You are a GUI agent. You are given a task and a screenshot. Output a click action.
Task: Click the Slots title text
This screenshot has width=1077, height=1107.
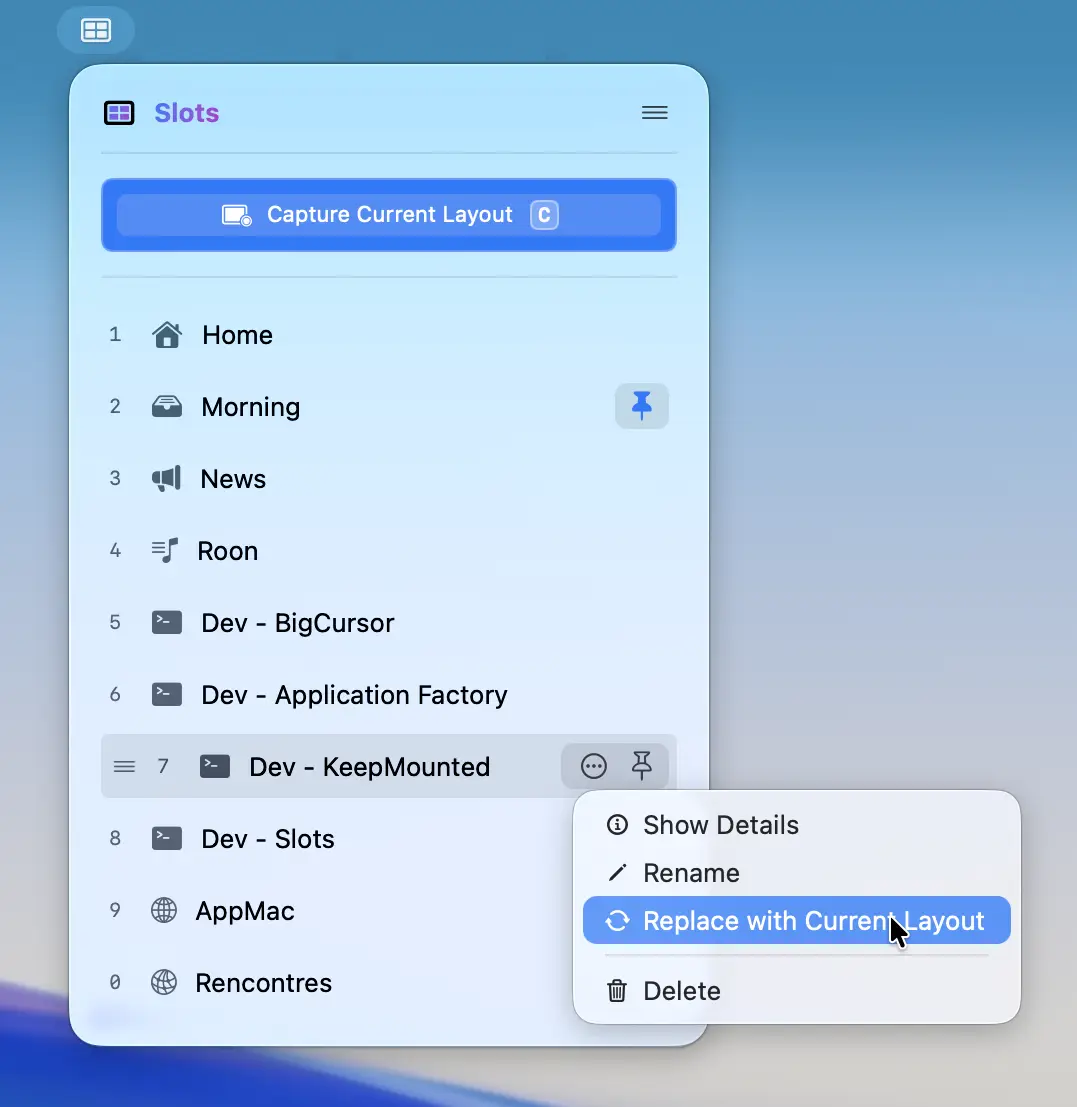[x=187, y=113]
